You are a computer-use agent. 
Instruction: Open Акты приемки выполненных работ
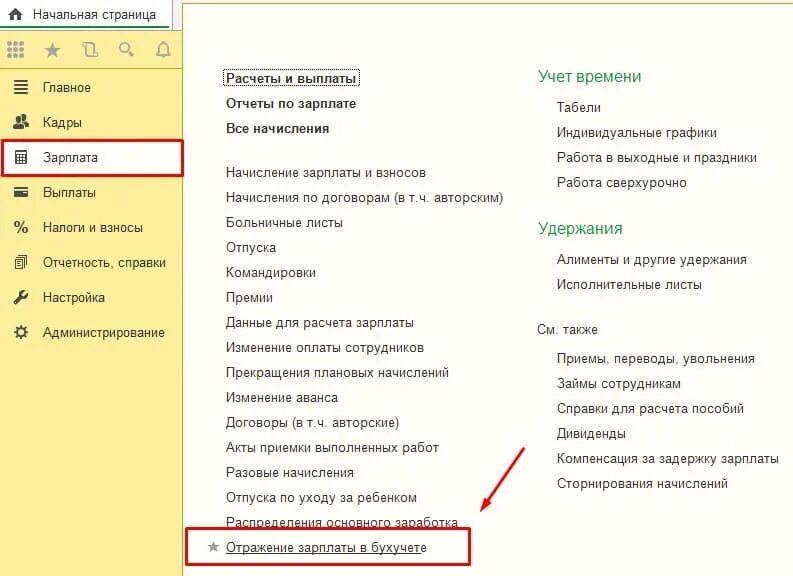(x=332, y=447)
